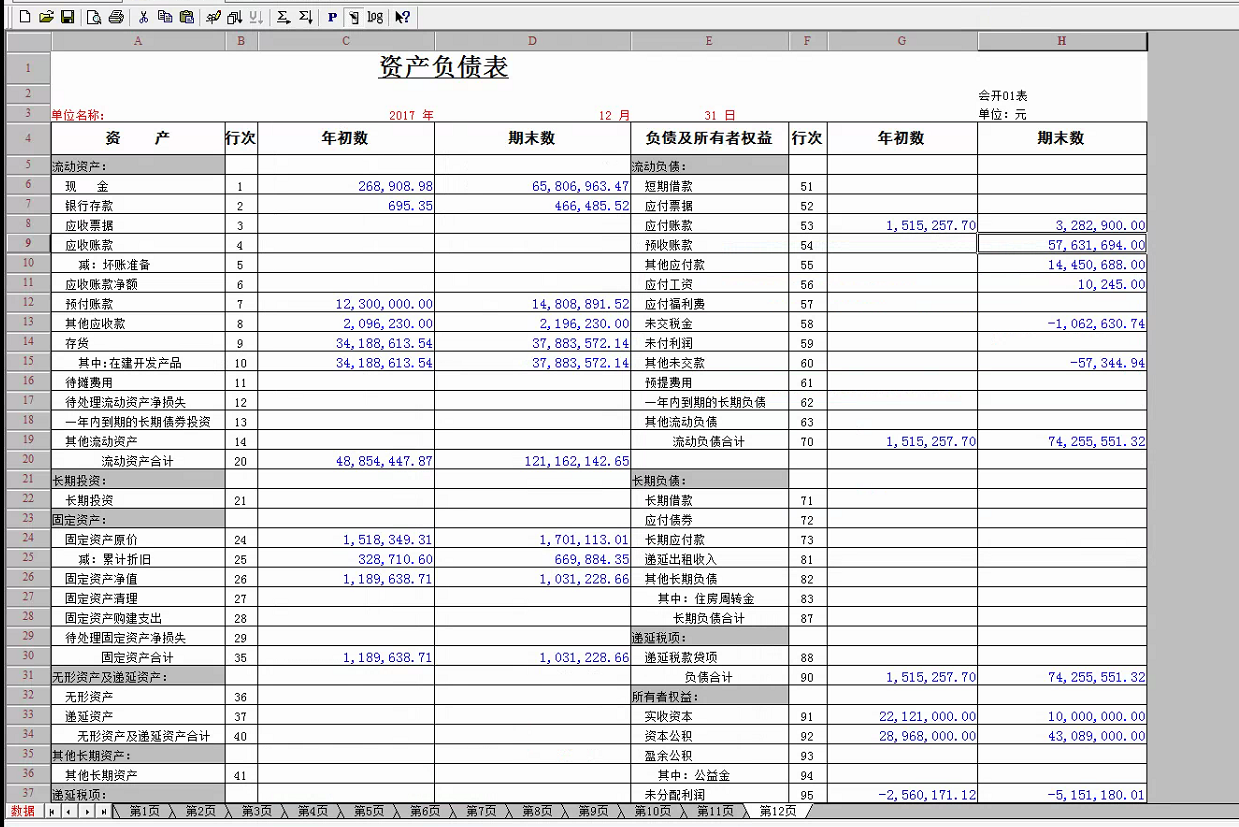This screenshot has height=827, width=1239.
Task: Click the 3,282,900.00 cell
Action: (x=1062, y=225)
